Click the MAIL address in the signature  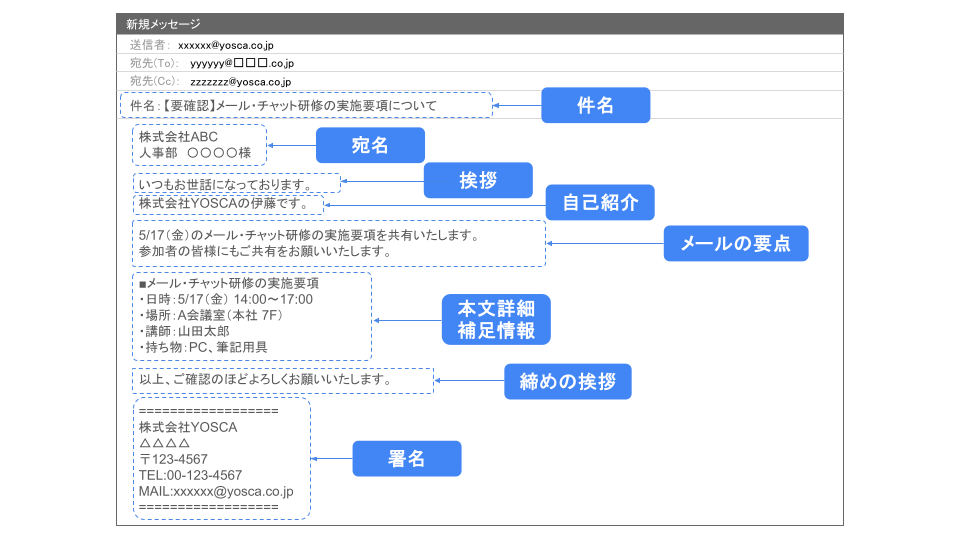pos(216,491)
